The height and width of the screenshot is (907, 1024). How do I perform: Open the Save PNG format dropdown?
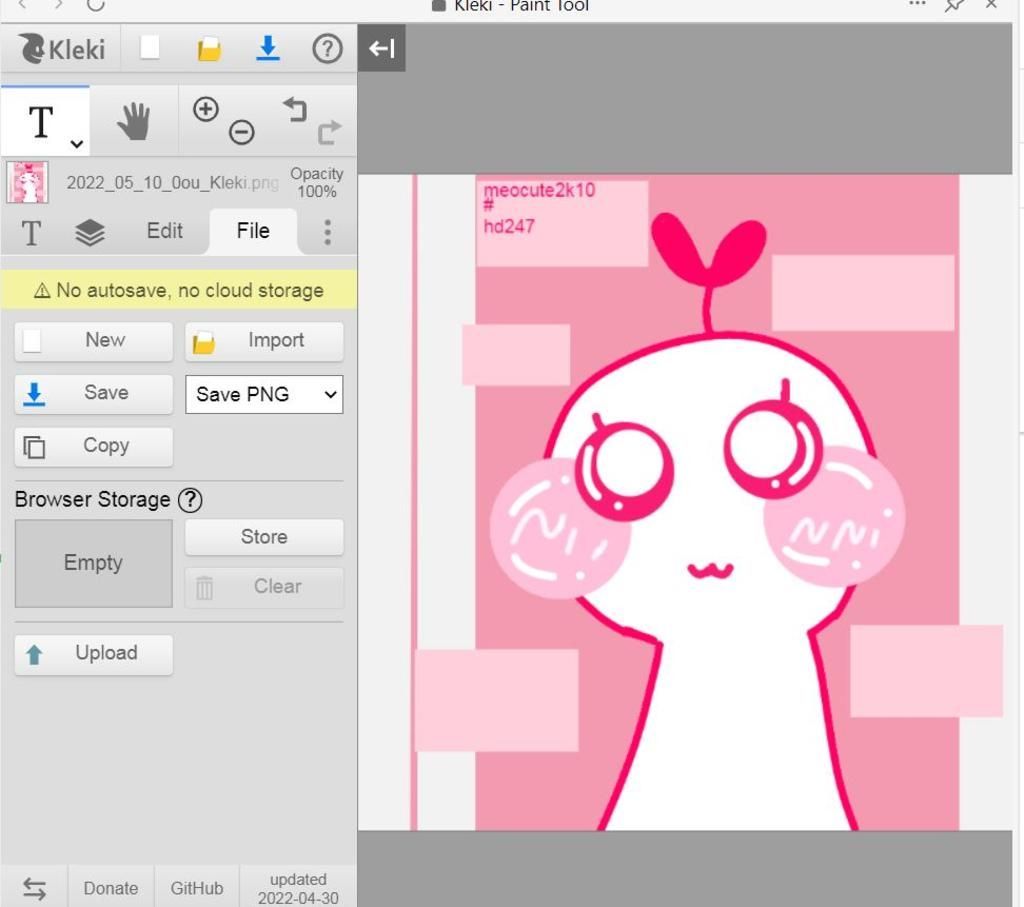point(264,394)
